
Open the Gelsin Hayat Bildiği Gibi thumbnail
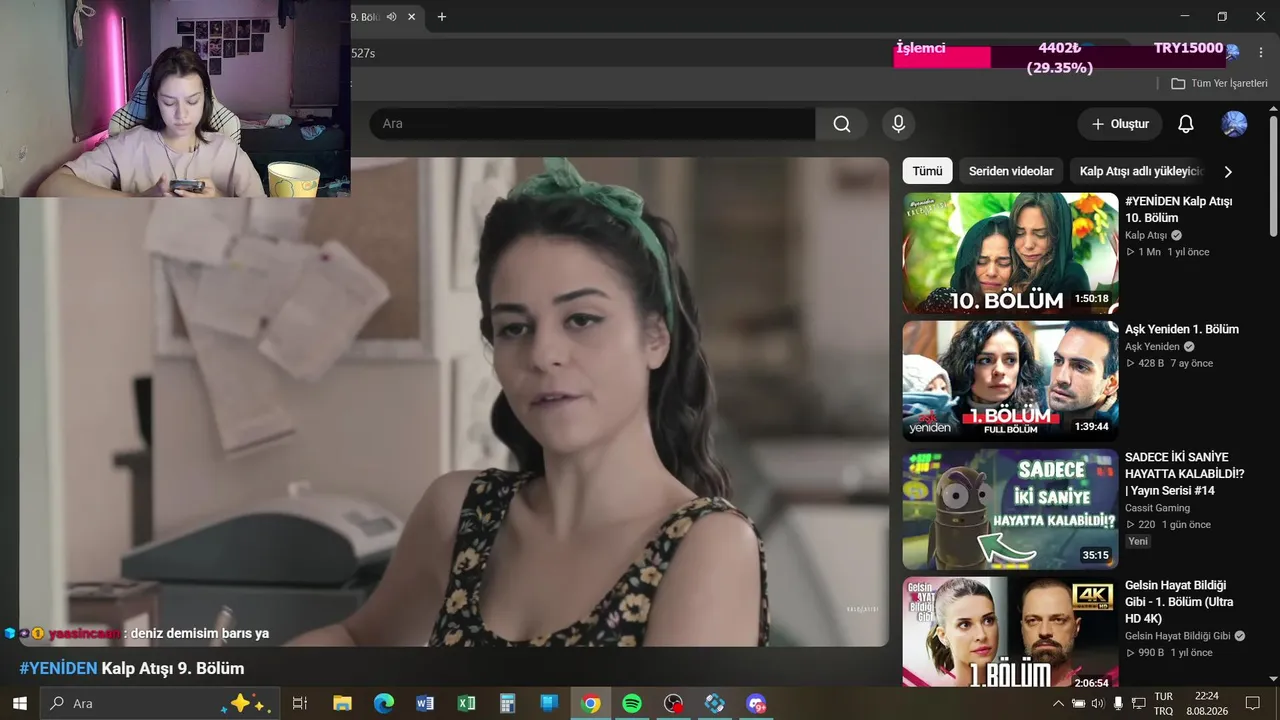[x=1011, y=632]
